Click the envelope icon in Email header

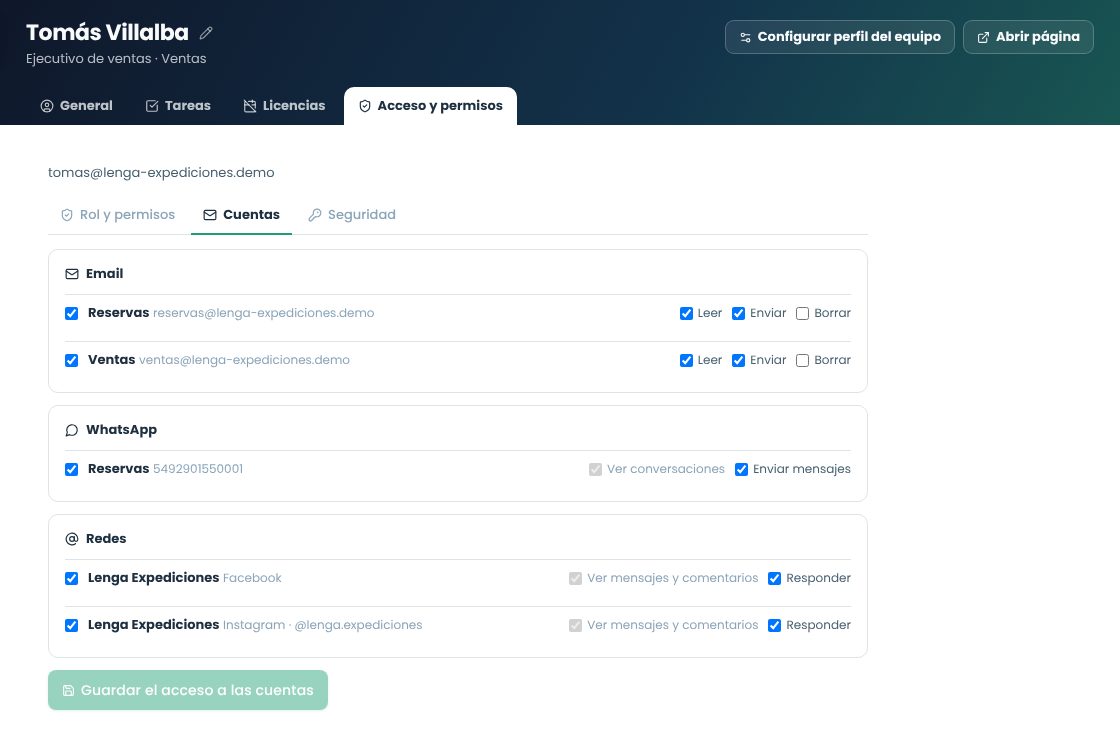pos(71,274)
